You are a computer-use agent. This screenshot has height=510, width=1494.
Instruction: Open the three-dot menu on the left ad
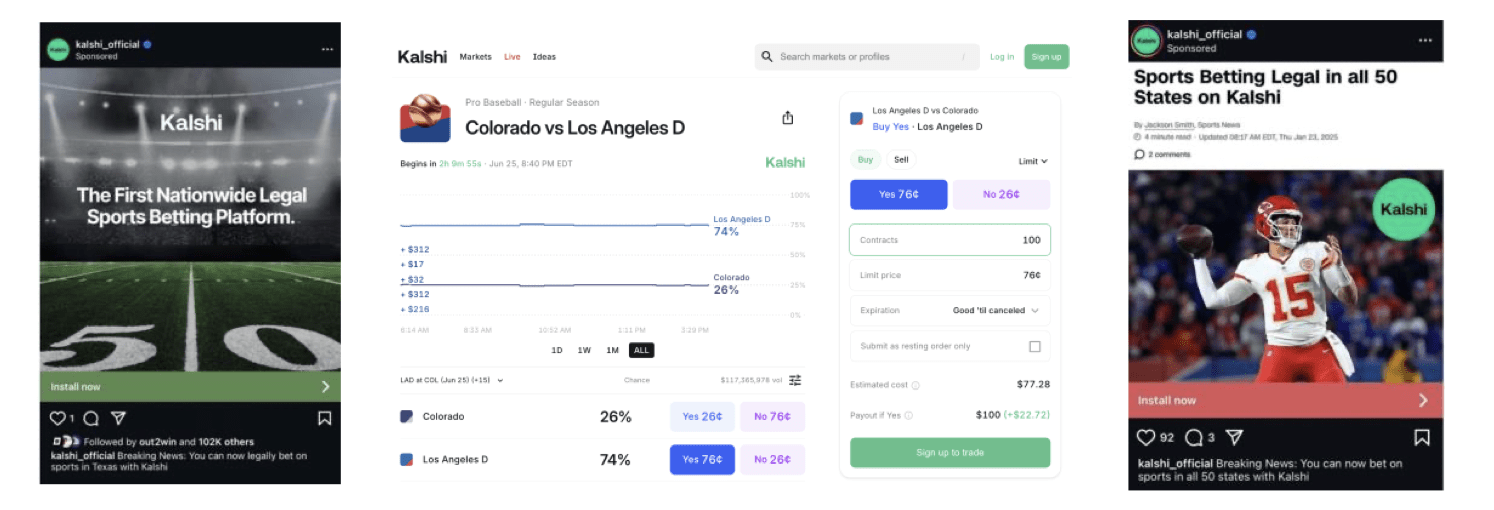click(x=327, y=49)
